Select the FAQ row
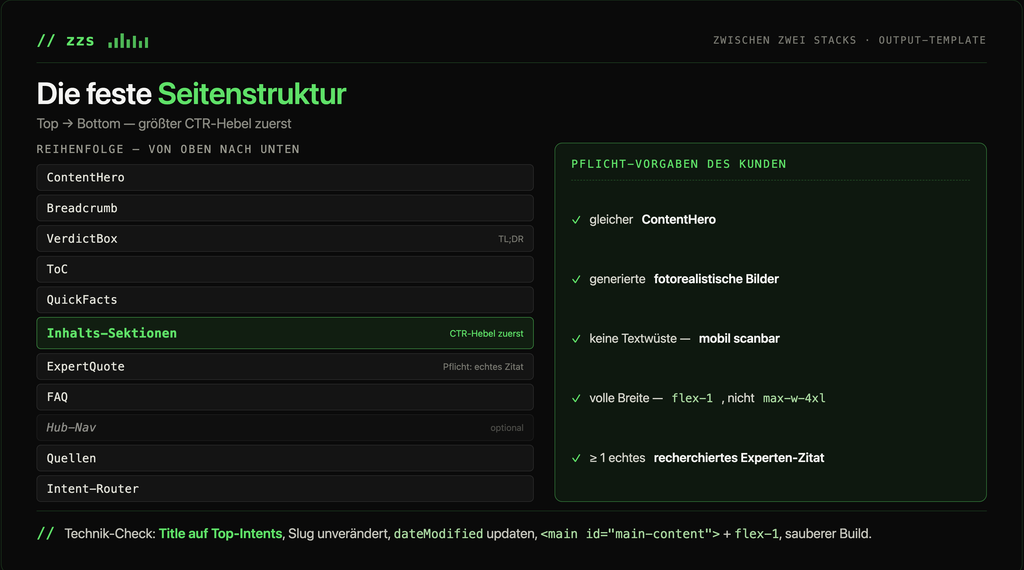 [x=285, y=397]
